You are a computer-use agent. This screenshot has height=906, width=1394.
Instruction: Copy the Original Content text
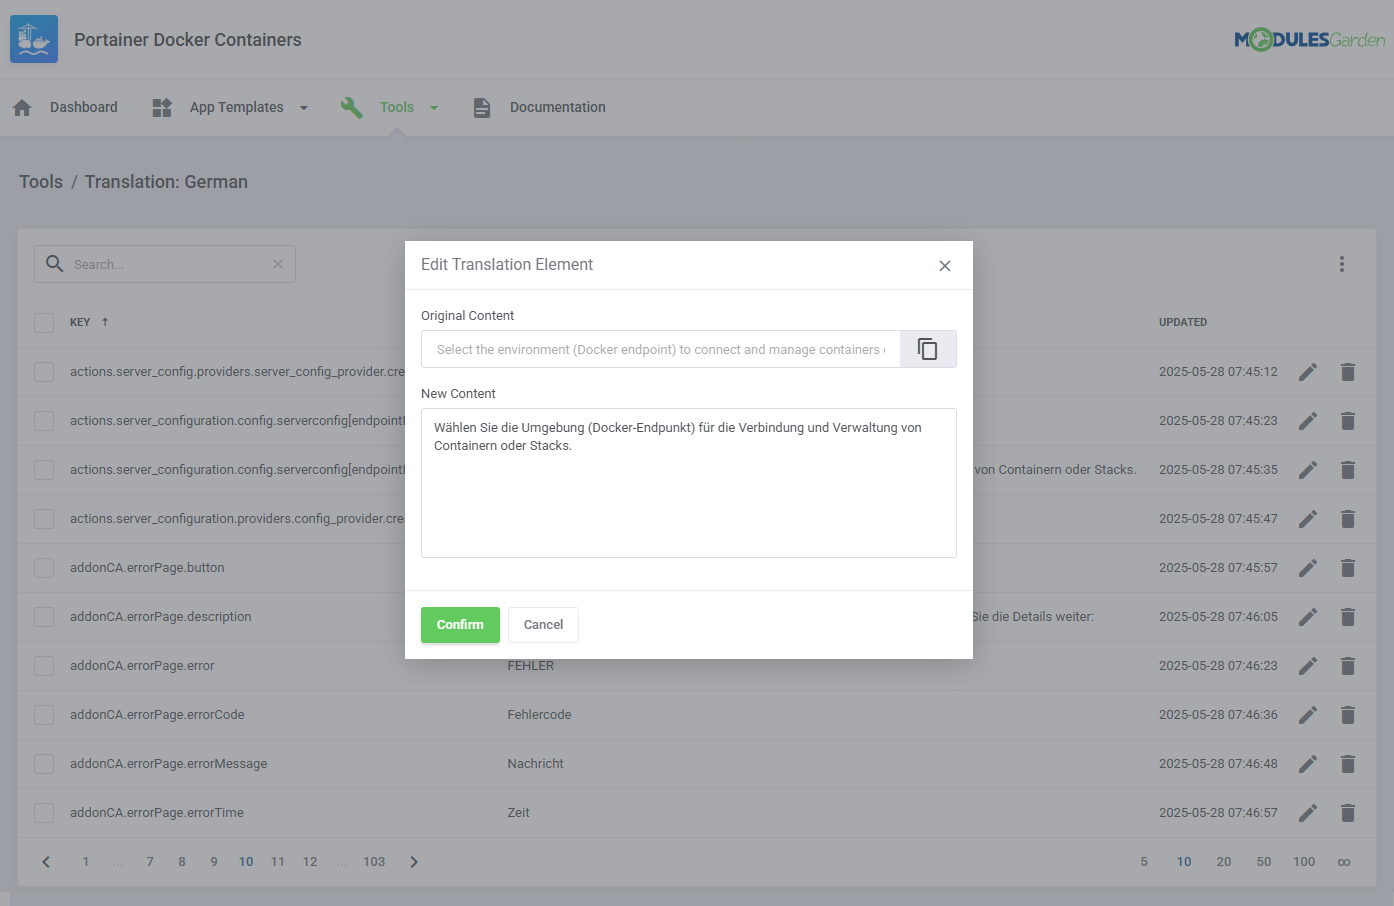tap(927, 348)
